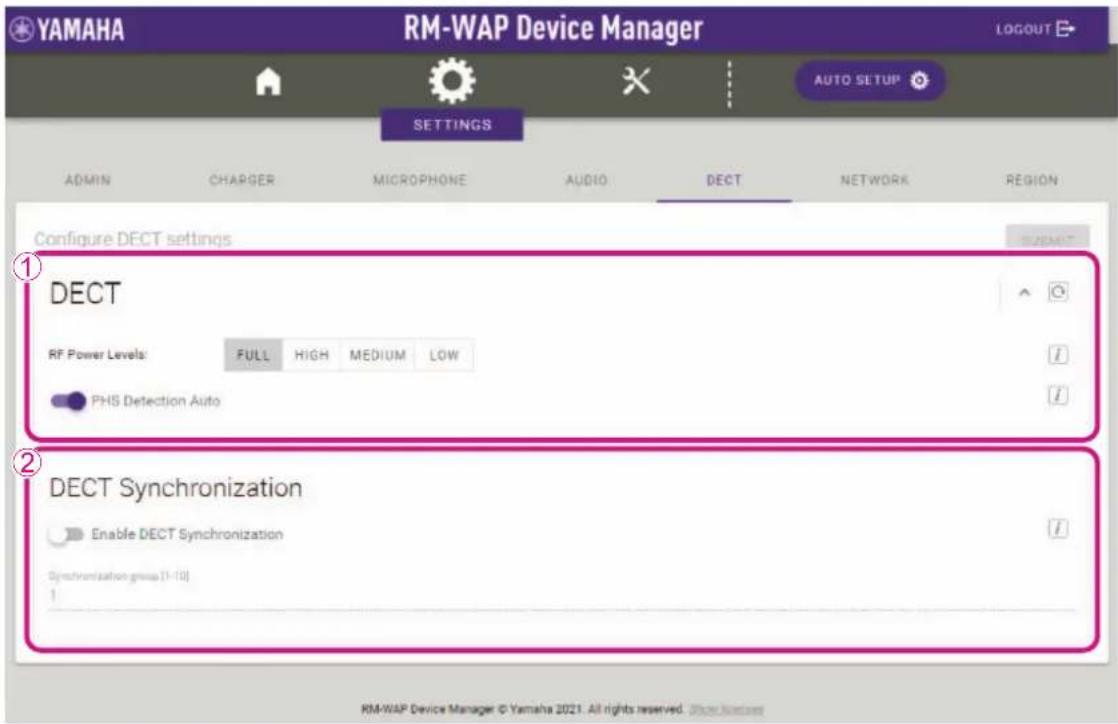Reset DECT section settings icon
Screen dimensions: 1118x724
click(1058, 292)
